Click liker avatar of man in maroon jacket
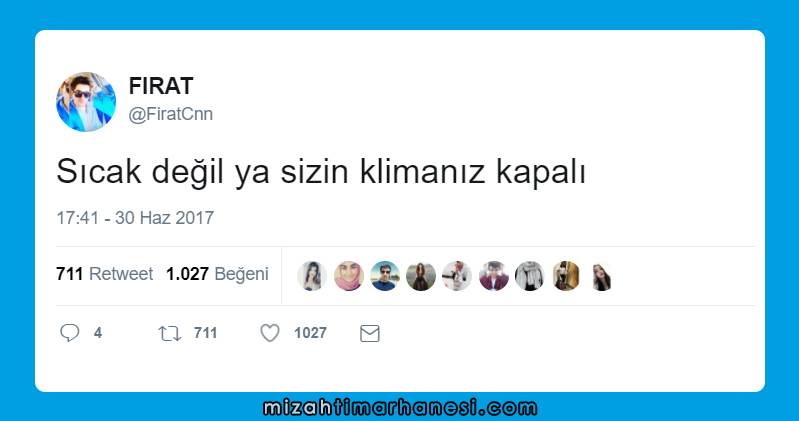Image resolution: width=799 pixels, height=421 pixels. click(494, 276)
